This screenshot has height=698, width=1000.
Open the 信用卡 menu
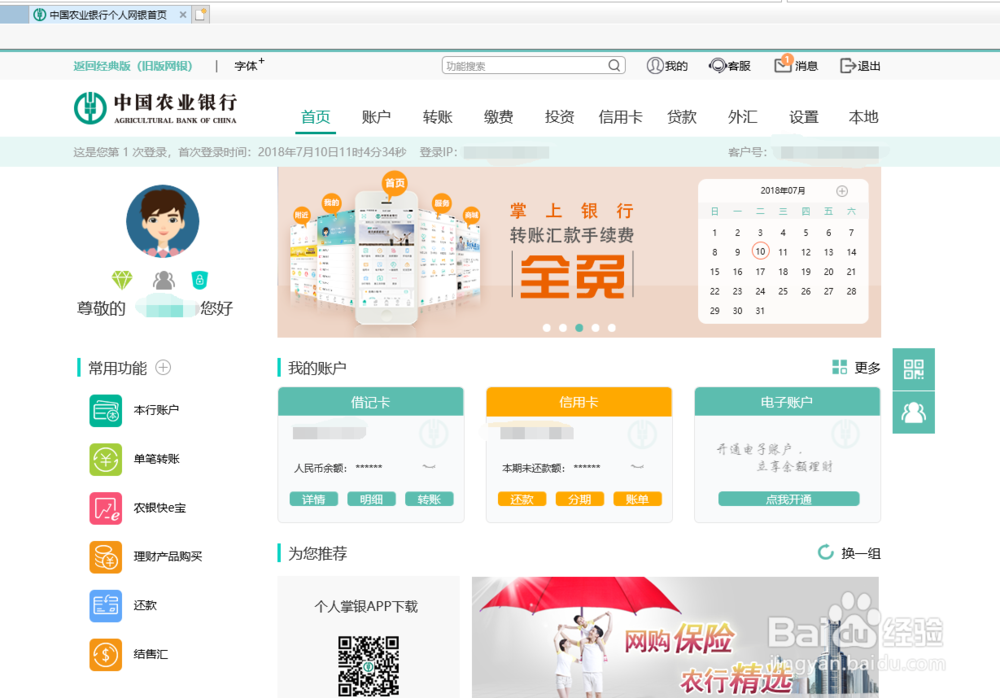click(621, 117)
